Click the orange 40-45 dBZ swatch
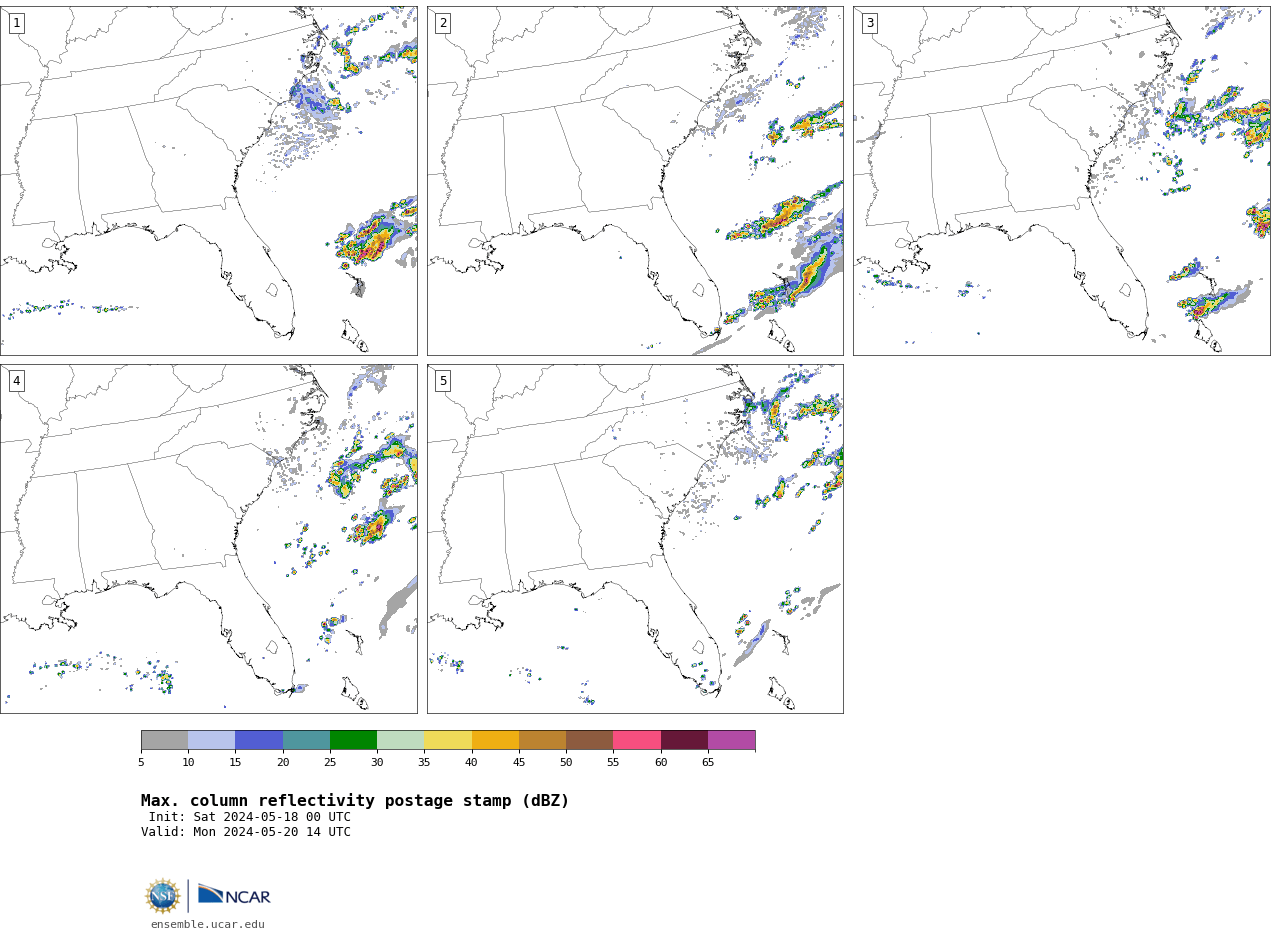This screenshot has width=1280, height=936. click(495, 740)
